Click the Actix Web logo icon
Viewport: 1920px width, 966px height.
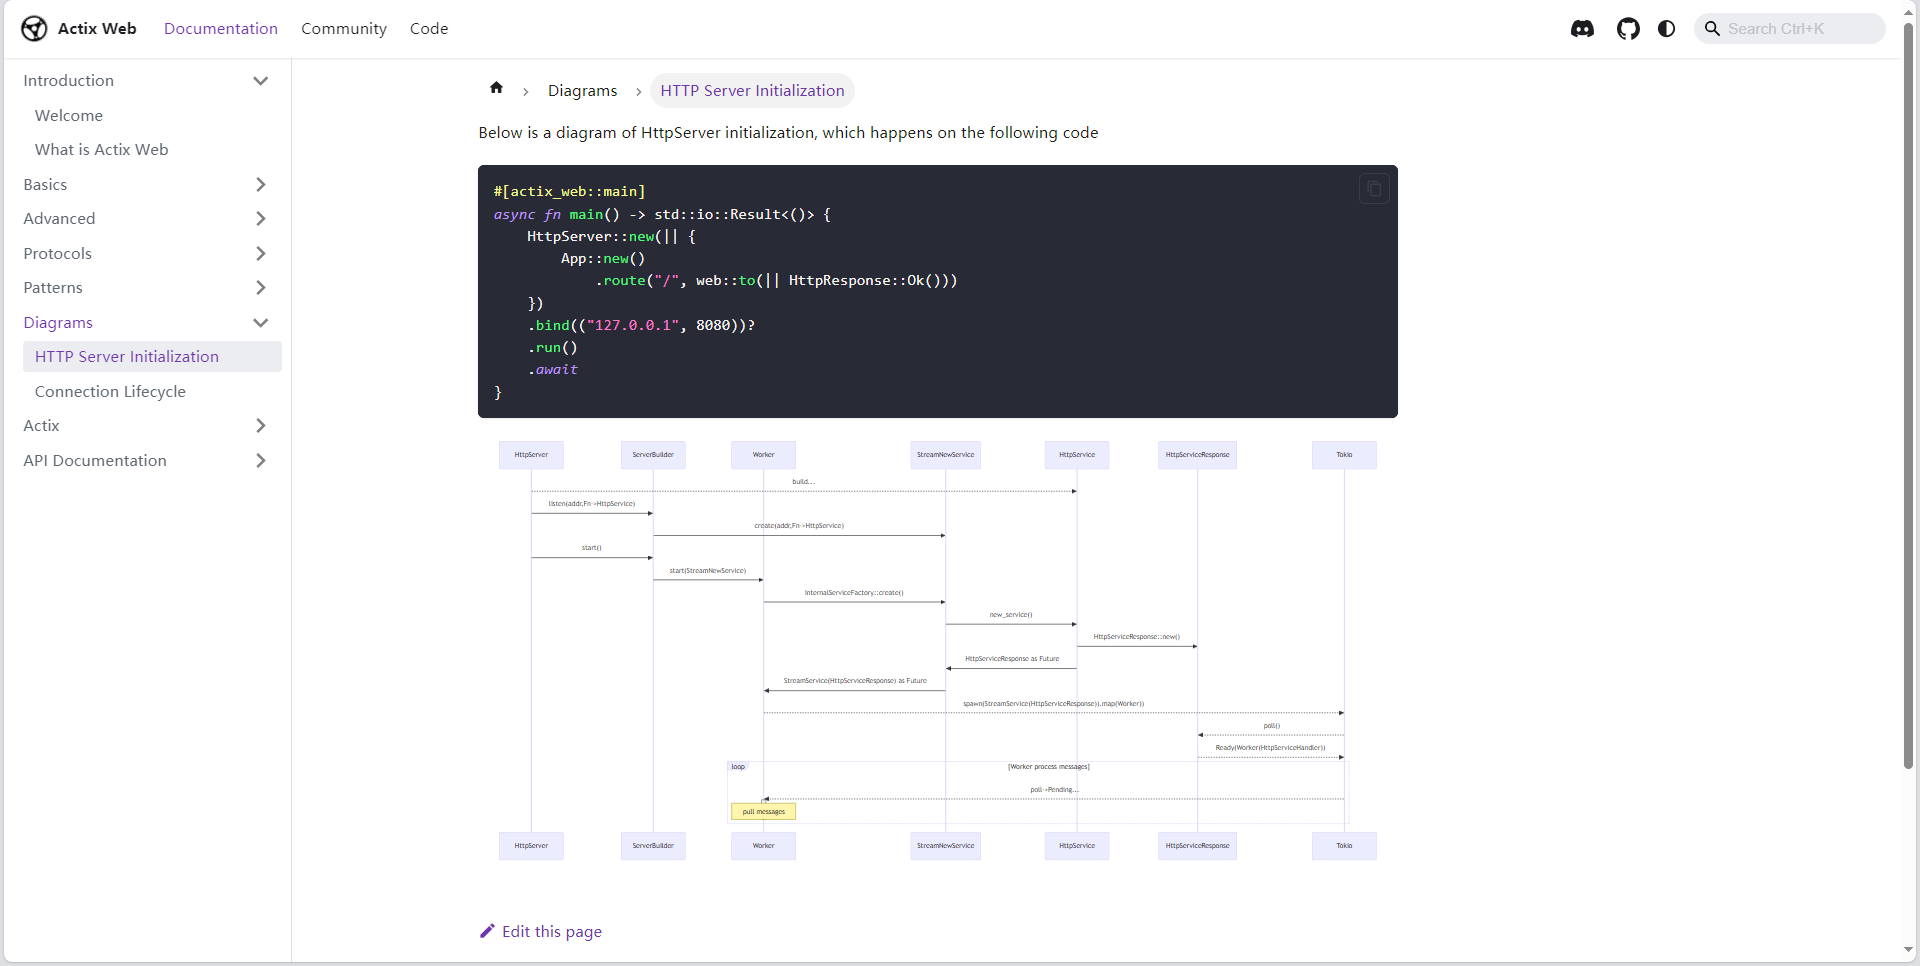click(x=34, y=28)
